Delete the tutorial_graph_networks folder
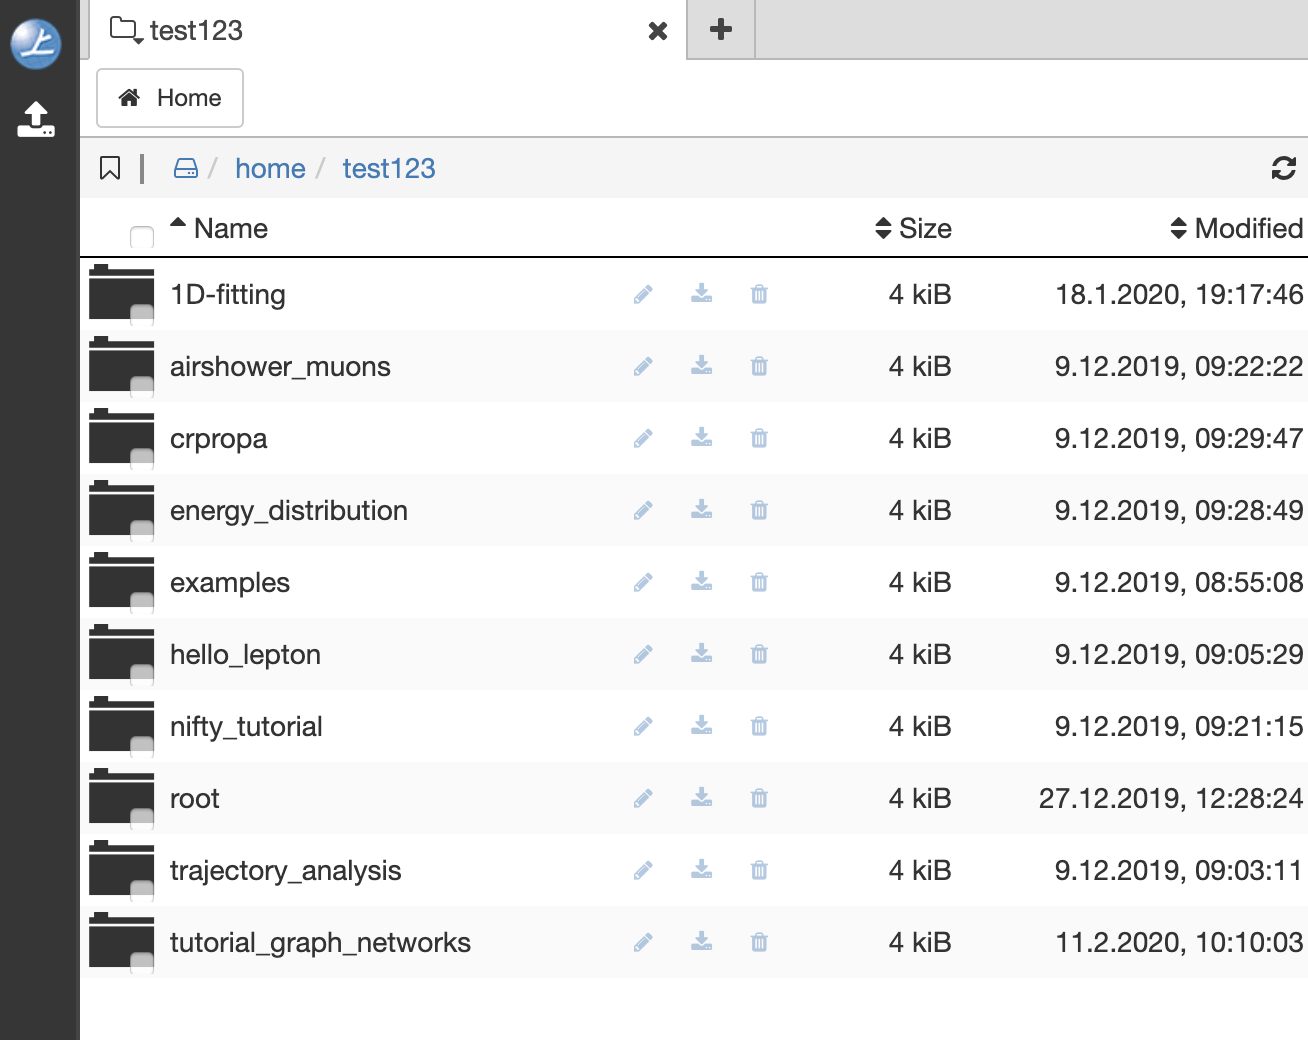This screenshot has height=1040, width=1308. pyautogui.click(x=758, y=942)
